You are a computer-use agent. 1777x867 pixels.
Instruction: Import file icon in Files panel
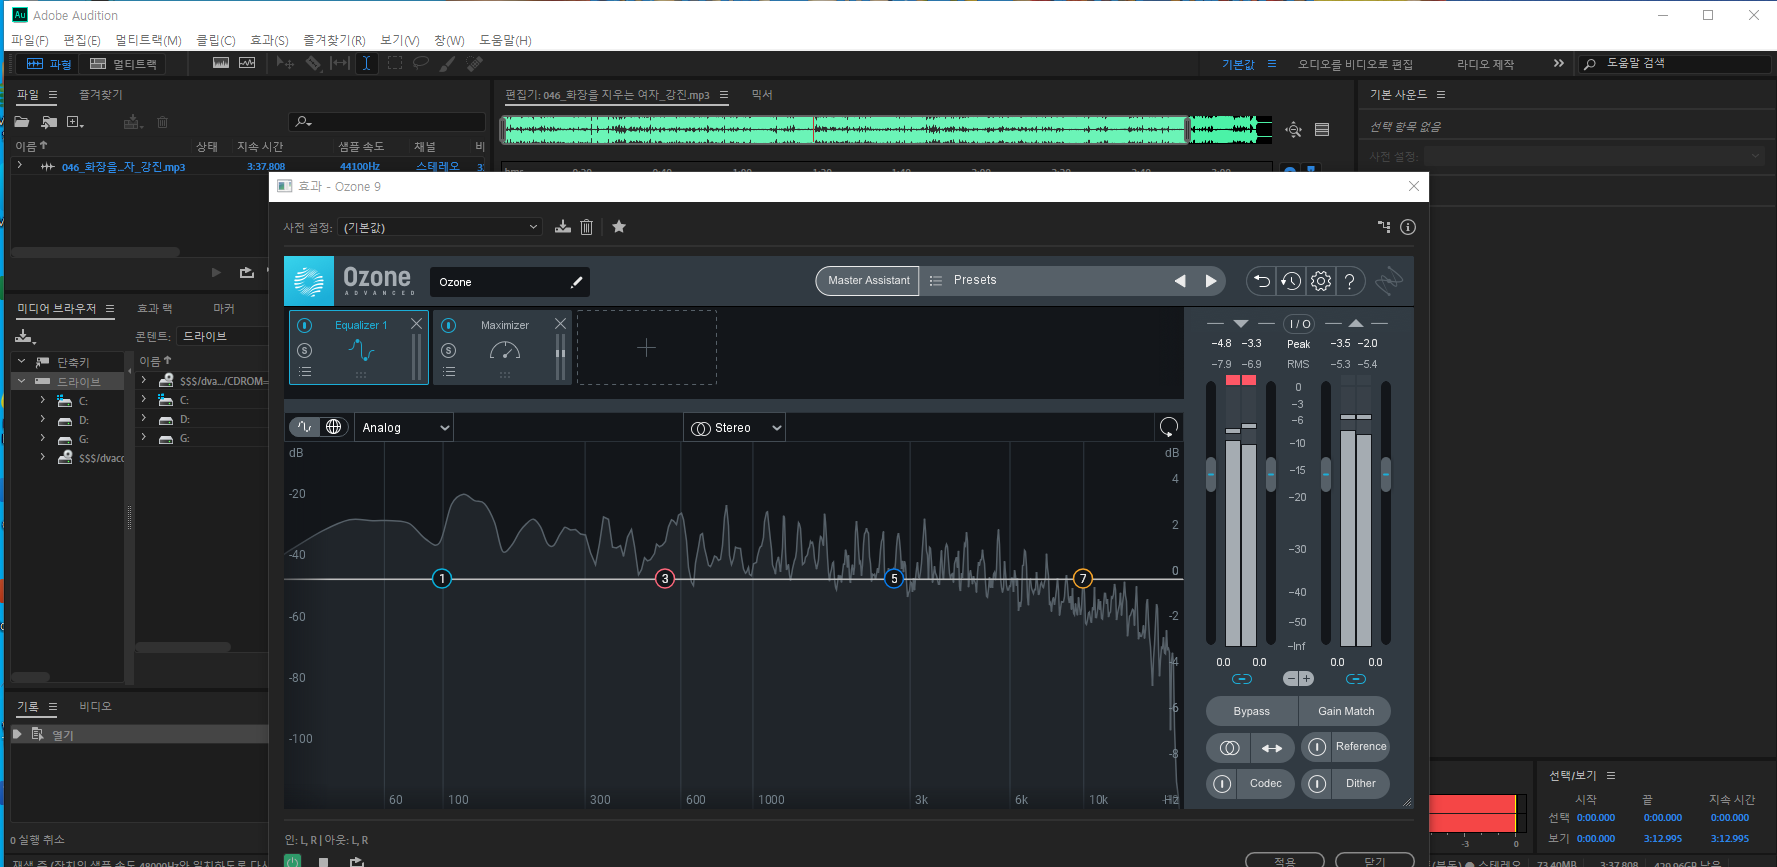49,122
